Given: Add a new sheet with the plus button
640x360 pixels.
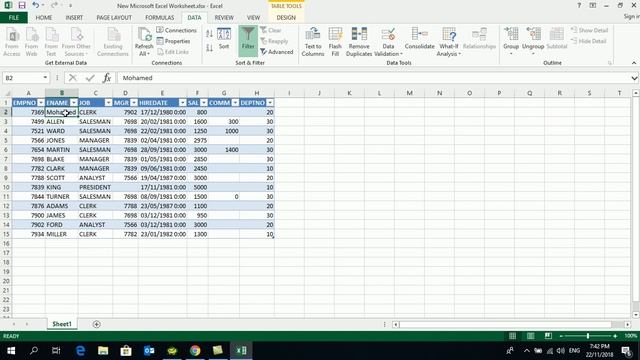Looking at the screenshot, I should coord(96,324).
